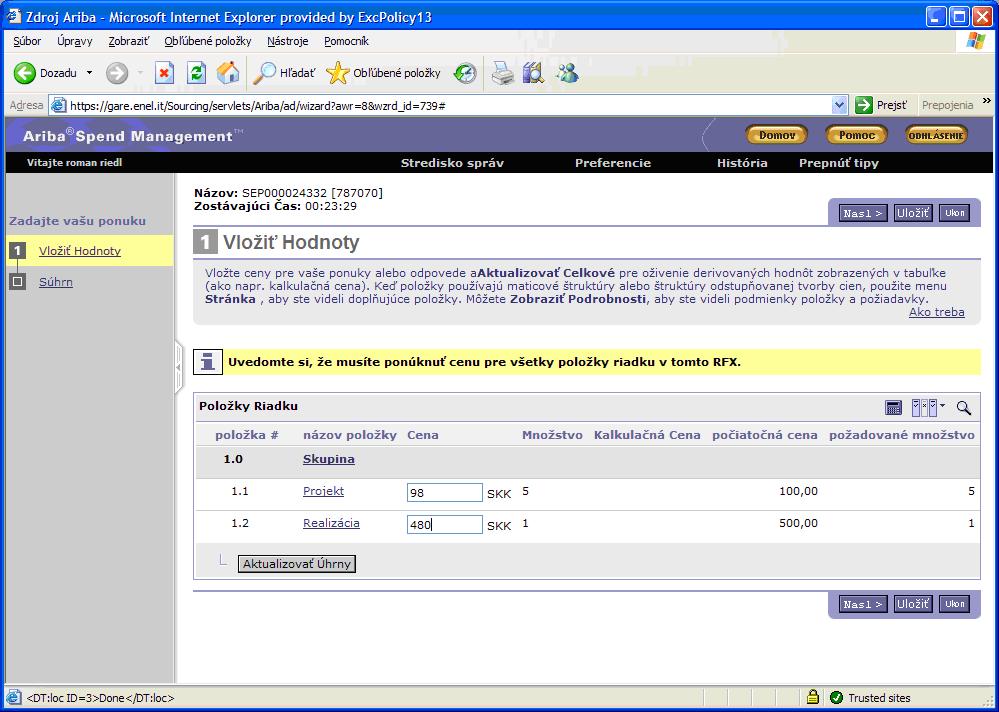The height and width of the screenshot is (712, 999).
Task: Open the Realizácia item link
Action: 331,523
